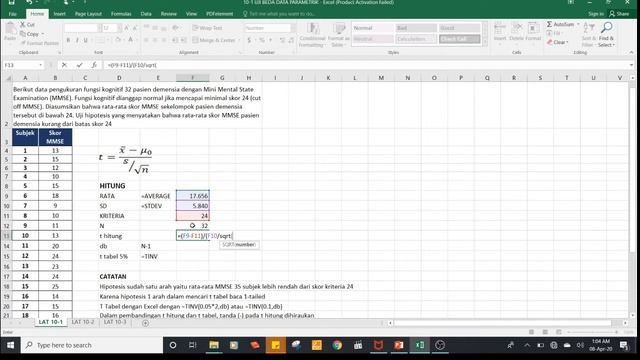Image resolution: width=640 pixels, height=360 pixels.
Task: Click the Format cells icon
Action: (x=533, y=28)
